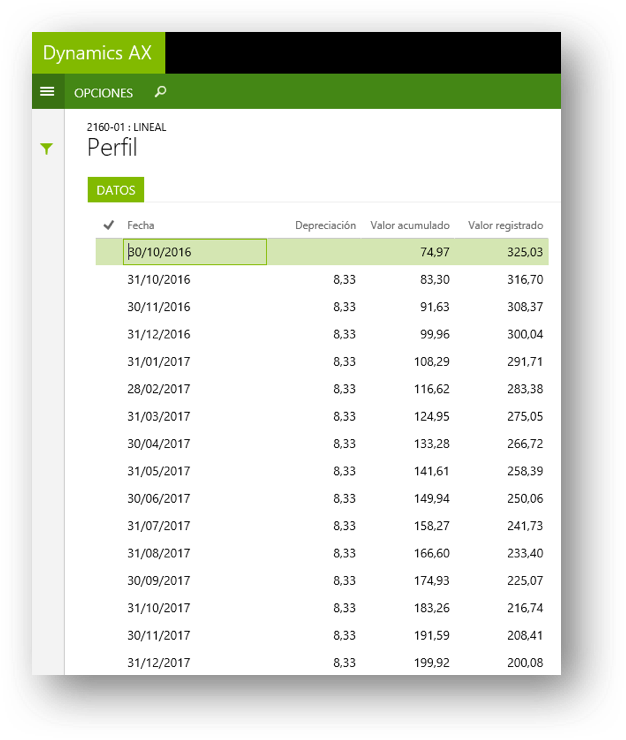Click the 30/10/2016 date input field
Image resolution: width=626 pixels, height=740 pixels.
[x=195, y=252]
